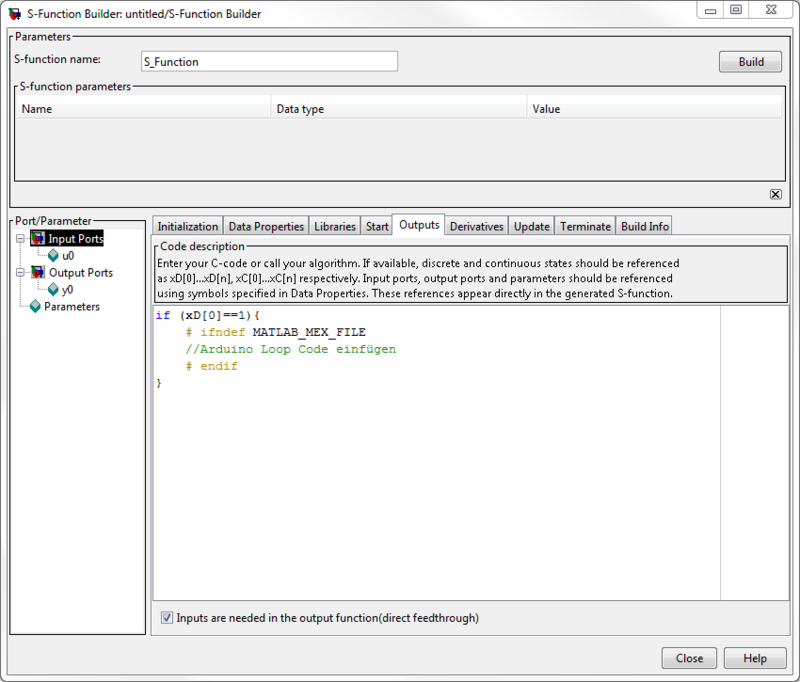Collapse the Input Ports tree node
Viewport: 800px width, 682px height.
pos(21,239)
